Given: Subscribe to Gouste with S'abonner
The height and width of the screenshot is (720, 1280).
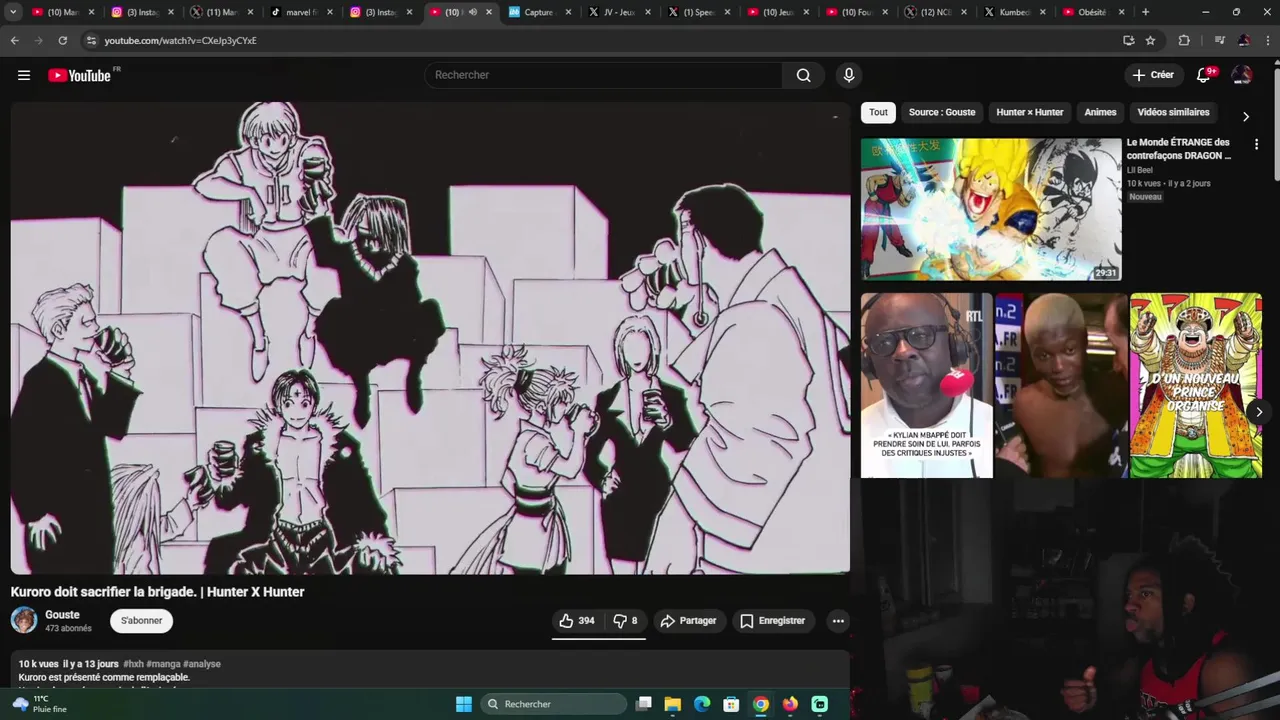Looking at the screenshot, I should pyautogui.click(x=142, y=621).
